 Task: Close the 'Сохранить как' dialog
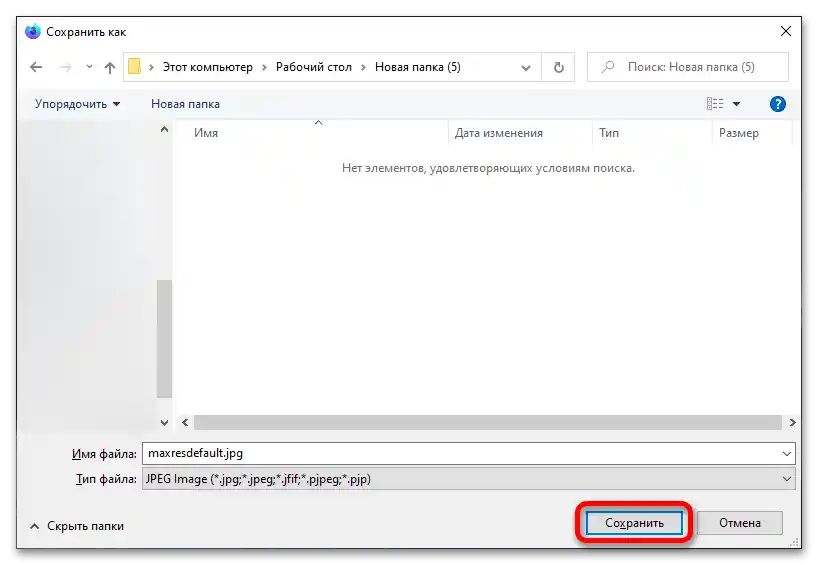[x=786, y=31]
